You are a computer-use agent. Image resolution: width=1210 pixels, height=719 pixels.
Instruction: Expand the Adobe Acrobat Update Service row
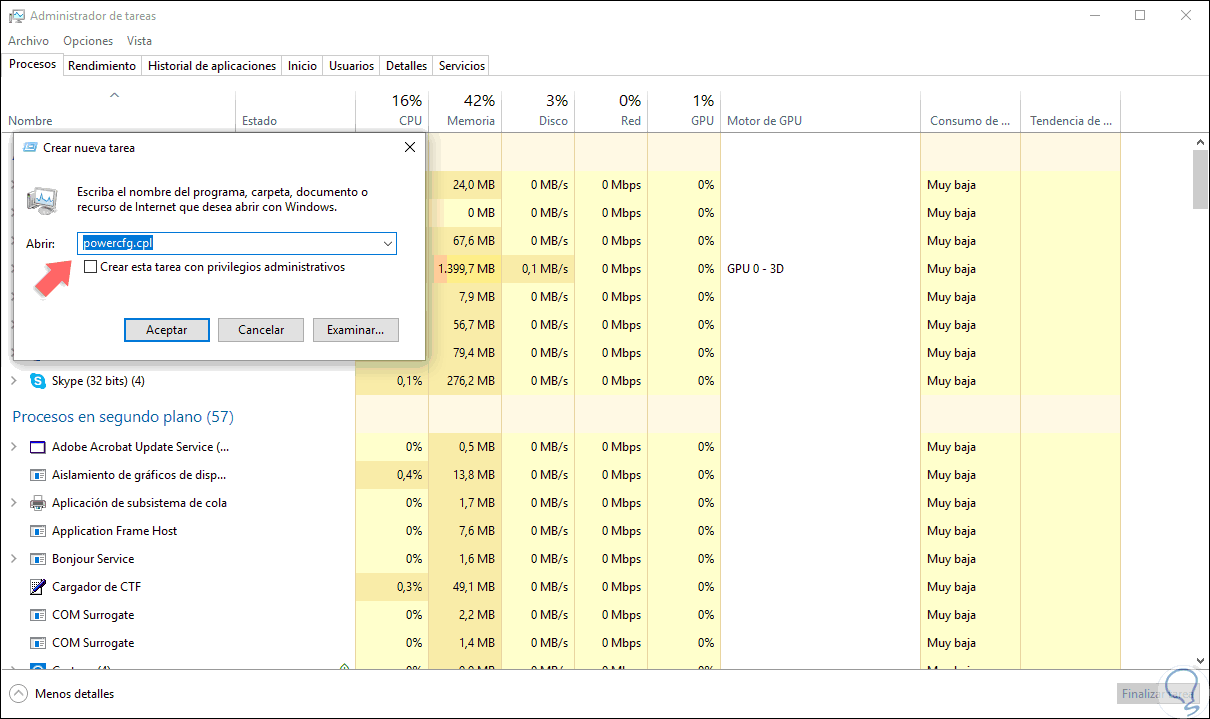[x=14, y=447]
